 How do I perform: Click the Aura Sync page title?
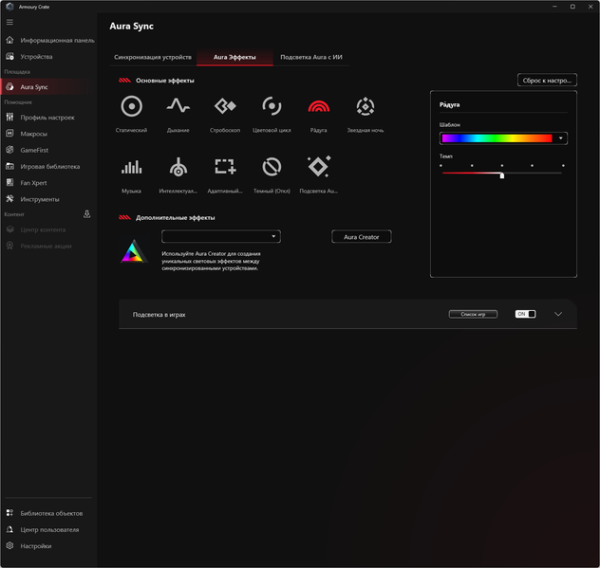131,26
